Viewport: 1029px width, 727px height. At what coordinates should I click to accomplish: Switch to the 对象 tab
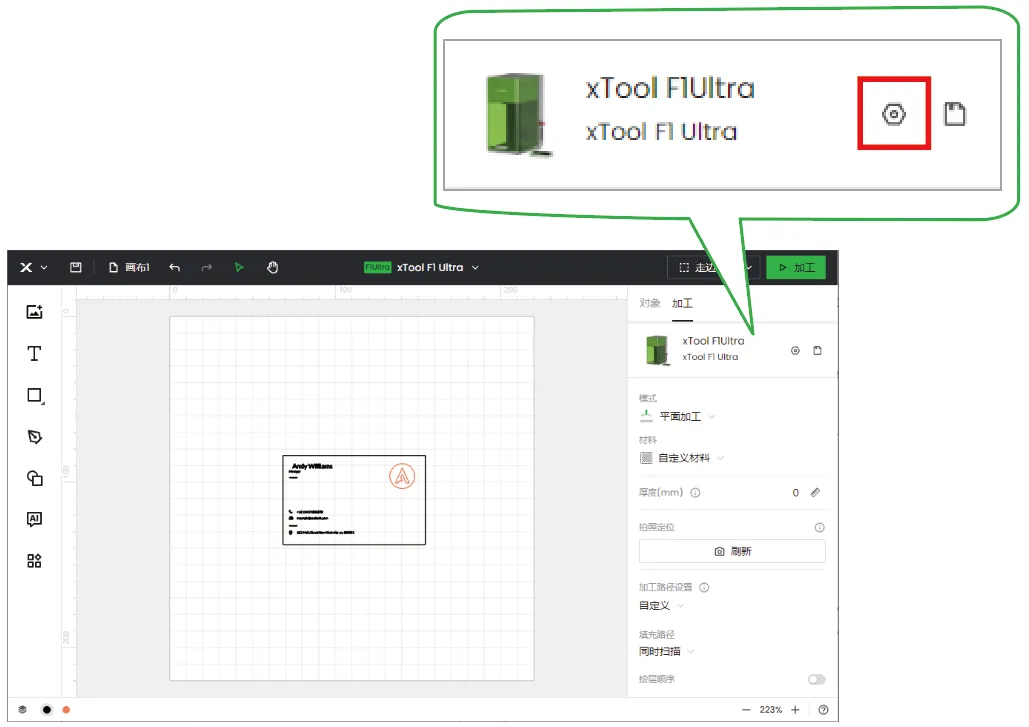click(x=650, y=303)
